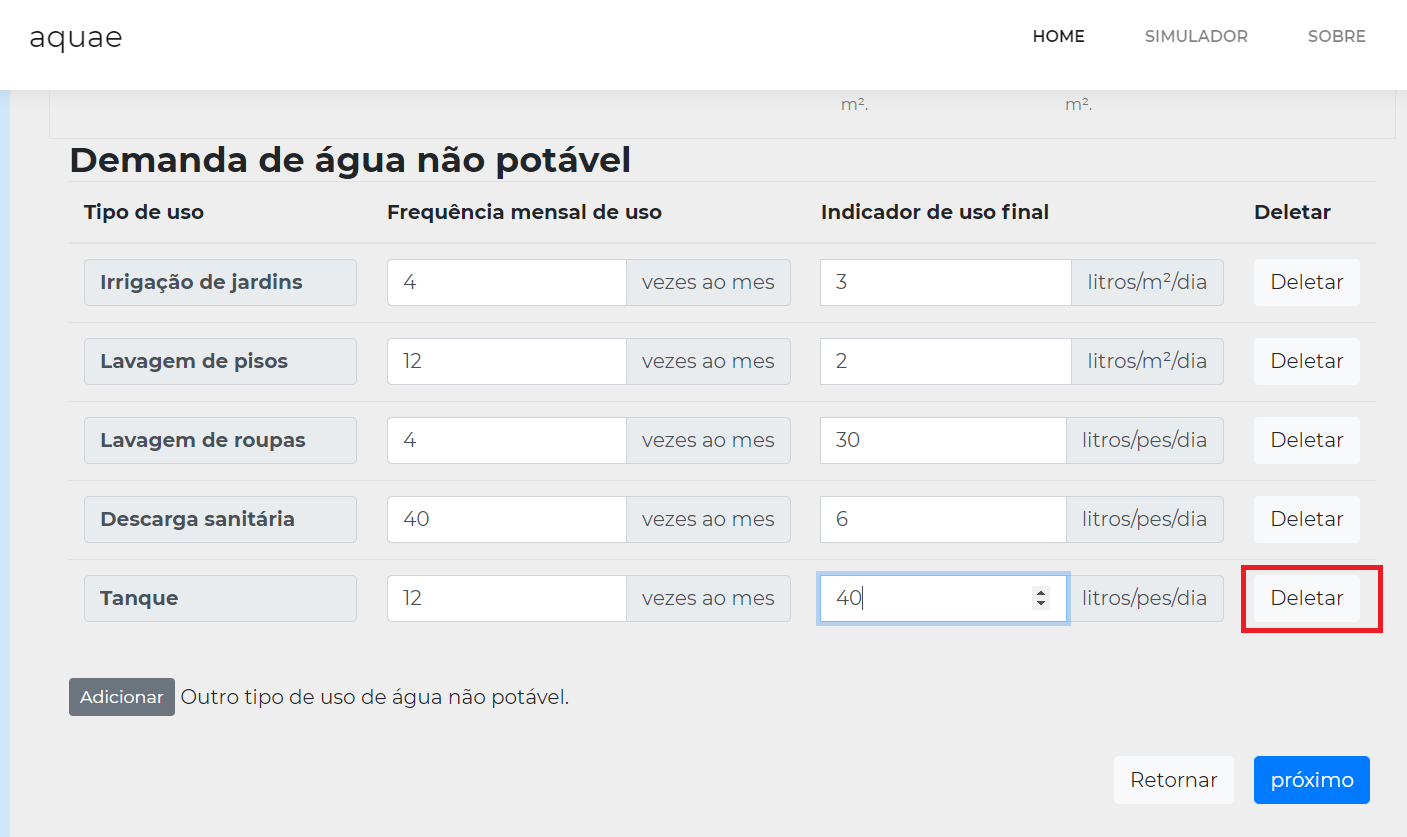Click the Retornar button

click(1173, 780)
